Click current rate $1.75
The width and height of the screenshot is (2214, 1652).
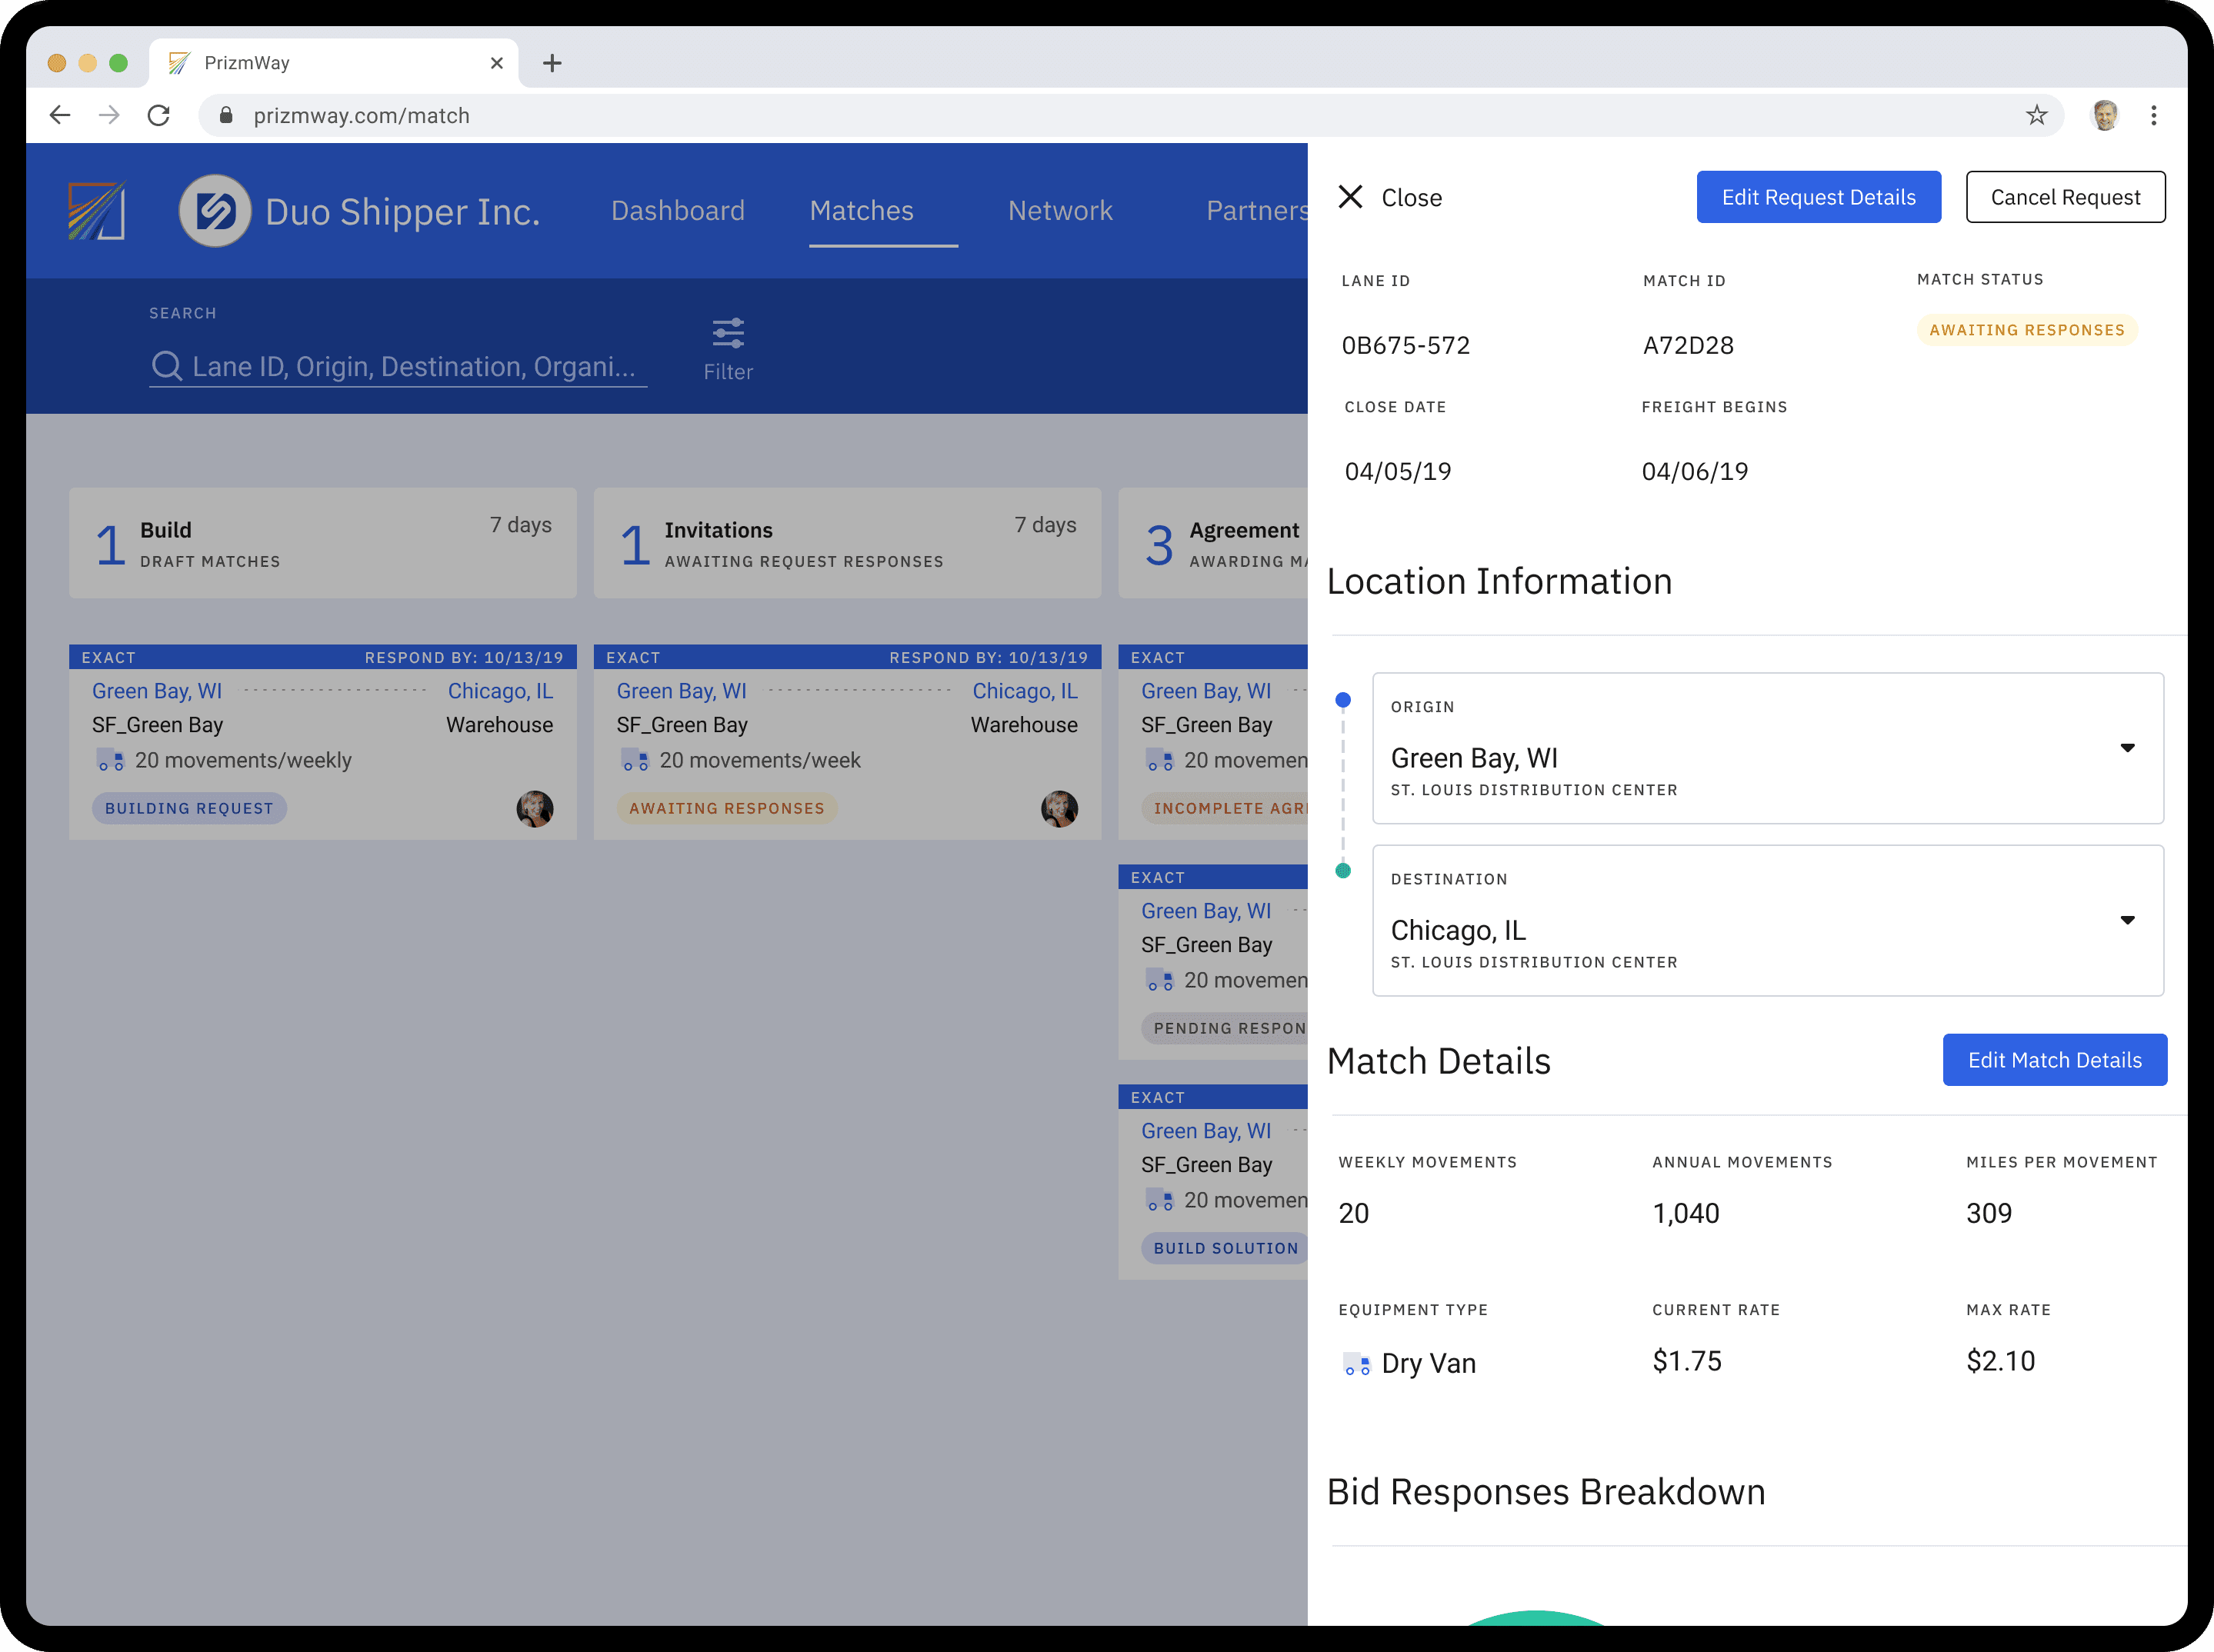point(1687,1361)
